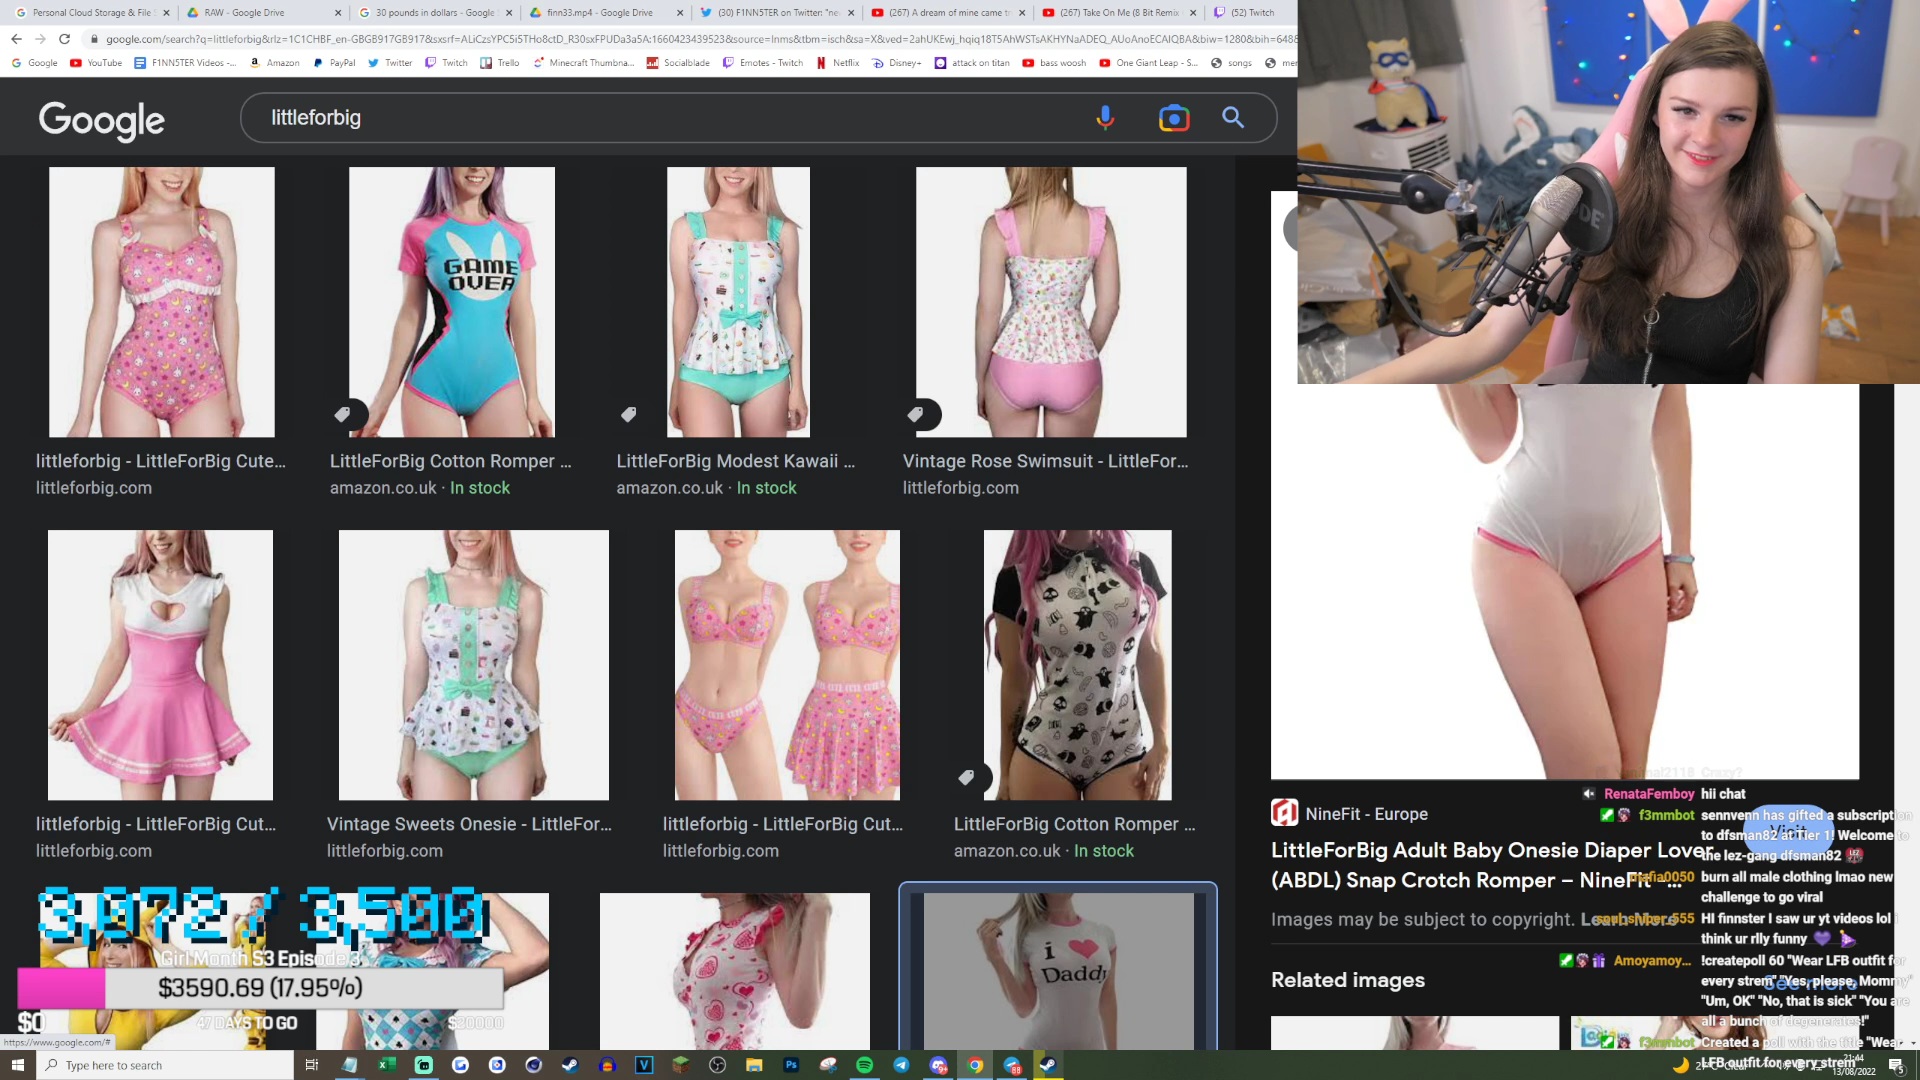Open 'LittleForBig Adult Baby Onesie' title link

click(1490, 865)
